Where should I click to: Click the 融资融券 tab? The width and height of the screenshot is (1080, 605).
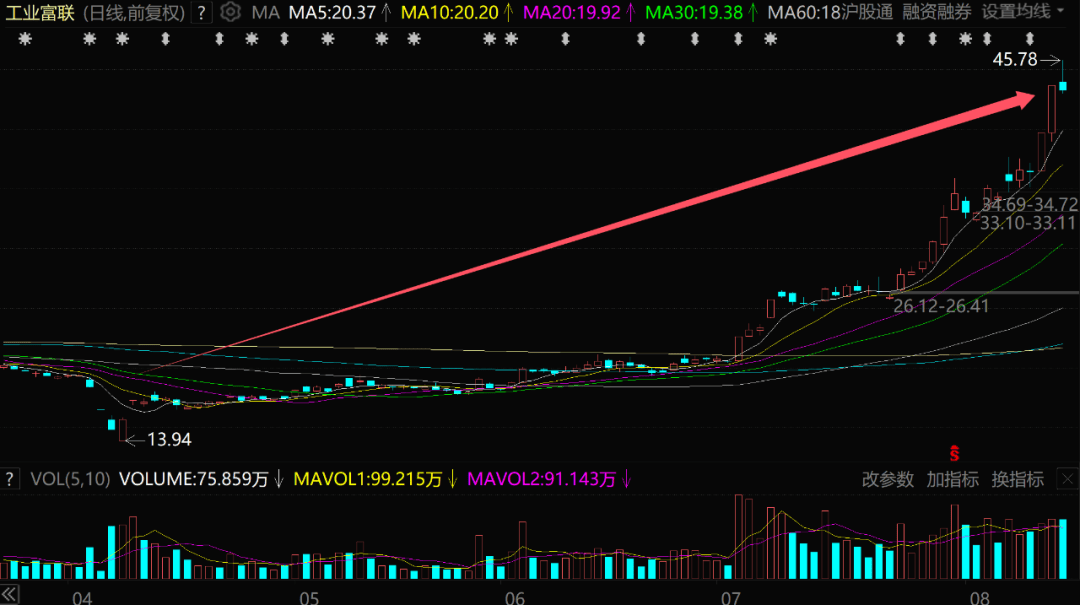click(x=936, y=13)
